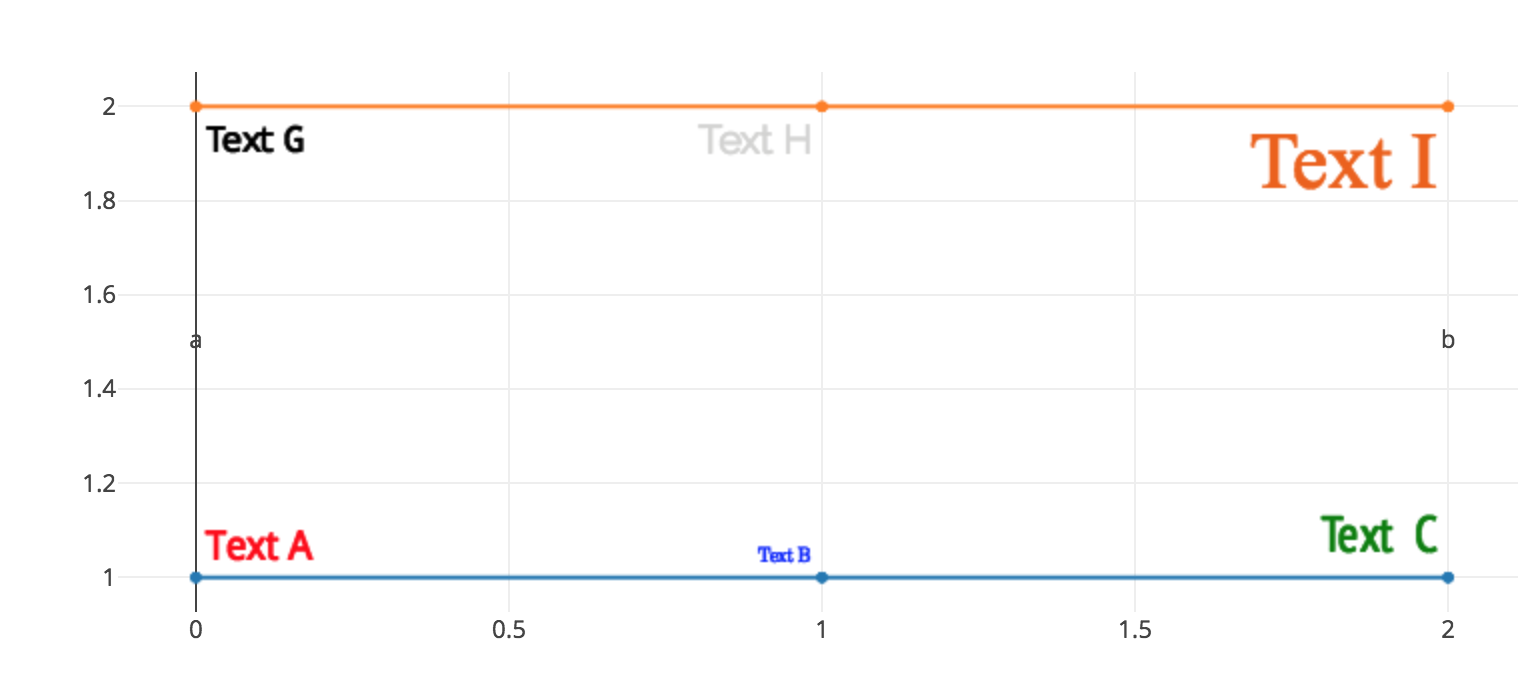Click the large orange Text I label
Viewport: 1518px width, 698px height.
pos(1343,162)
